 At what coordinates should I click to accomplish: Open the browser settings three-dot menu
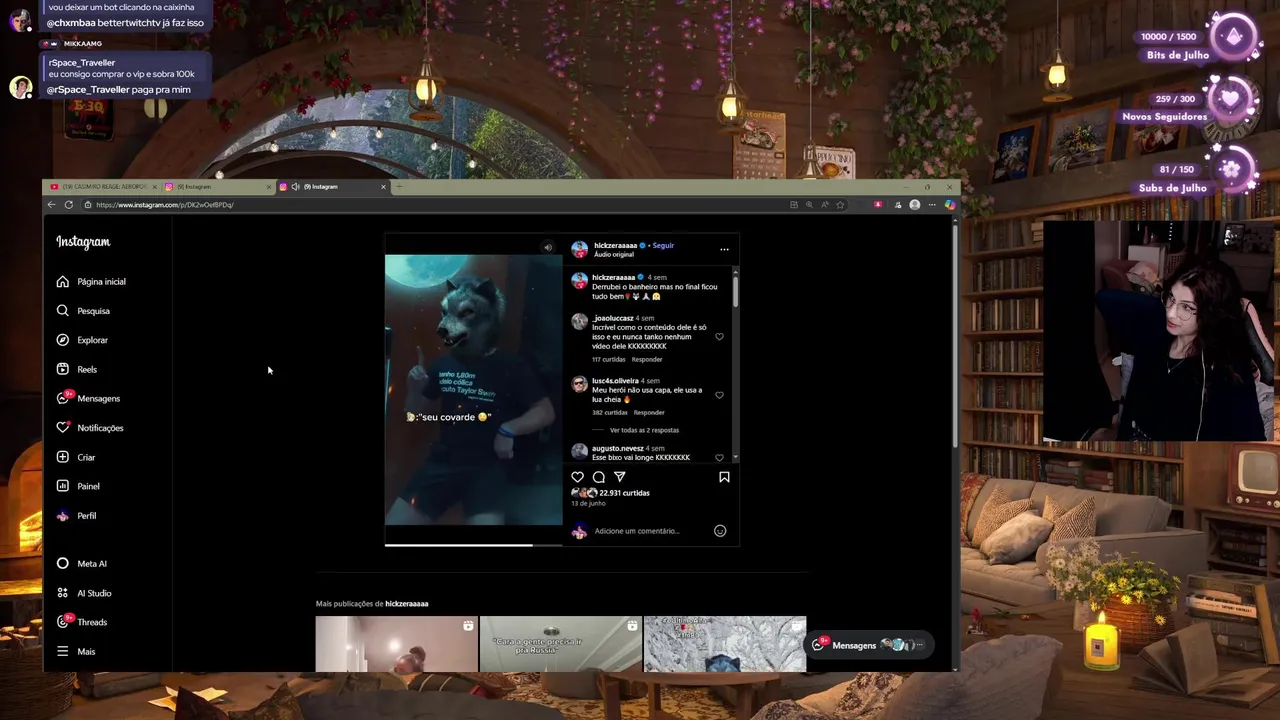pos(932,205)
